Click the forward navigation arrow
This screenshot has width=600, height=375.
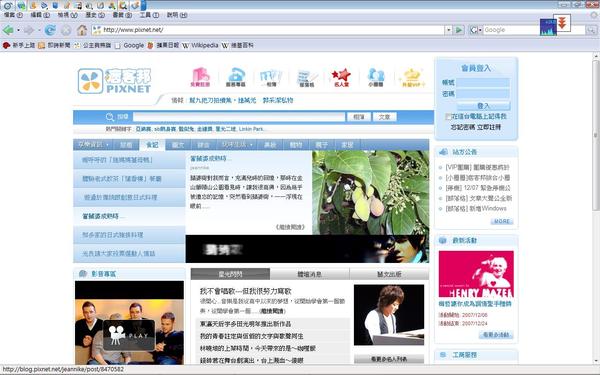[x=28, y=30]
